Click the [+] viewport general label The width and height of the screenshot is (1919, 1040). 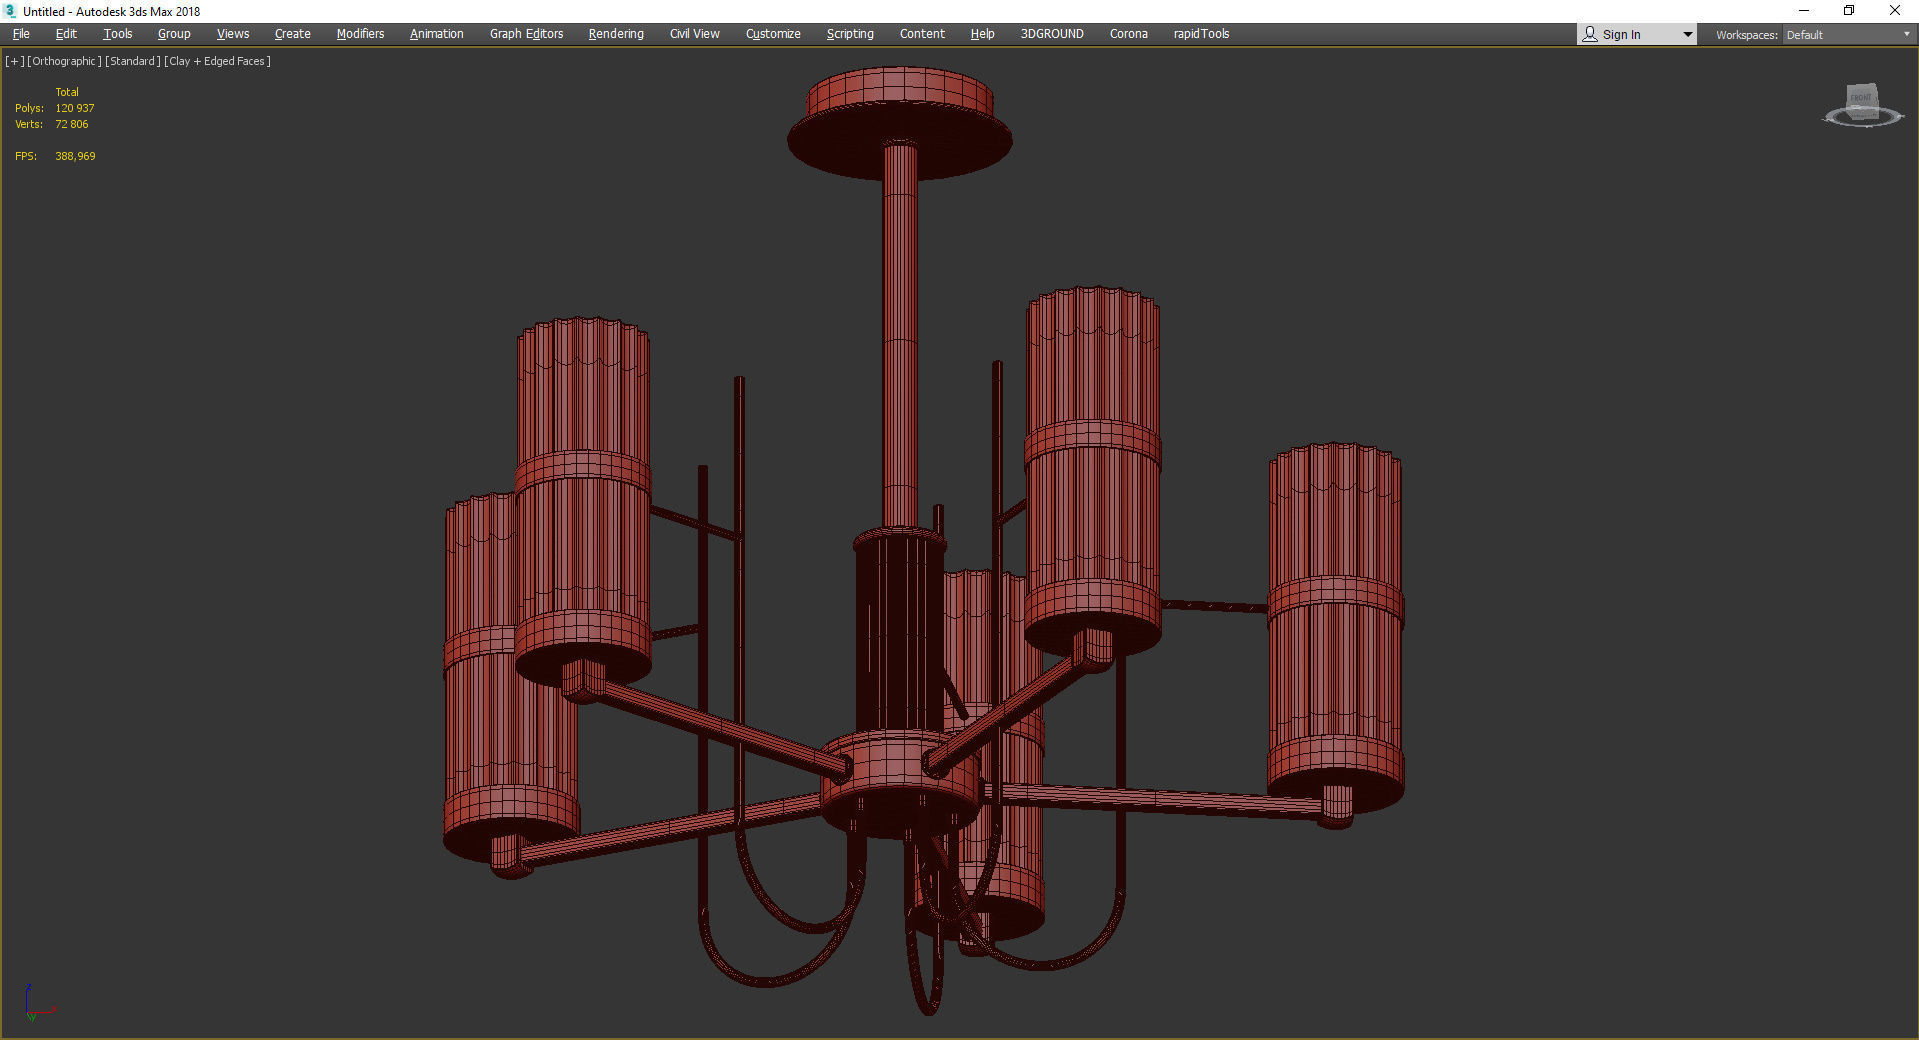14,61
